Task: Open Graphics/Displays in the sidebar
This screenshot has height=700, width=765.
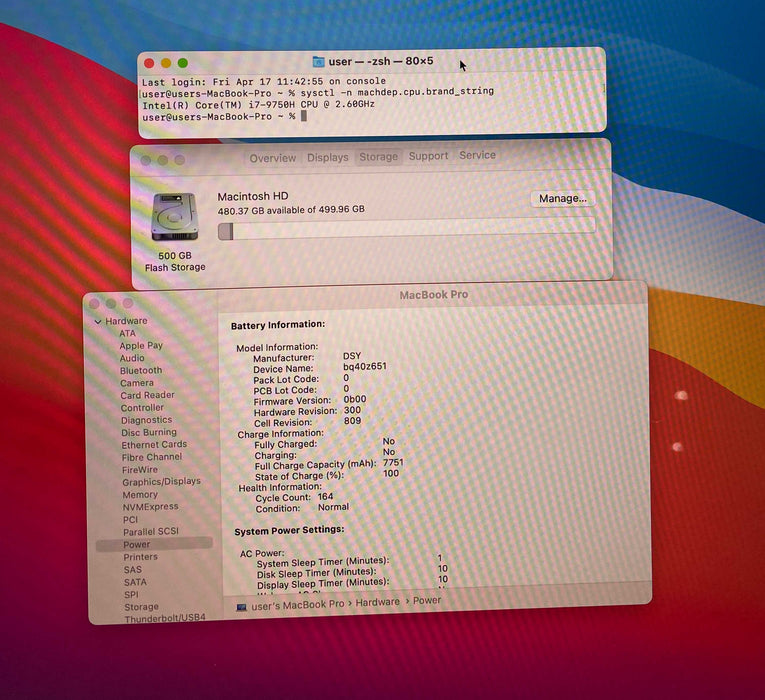Action: 161,481
